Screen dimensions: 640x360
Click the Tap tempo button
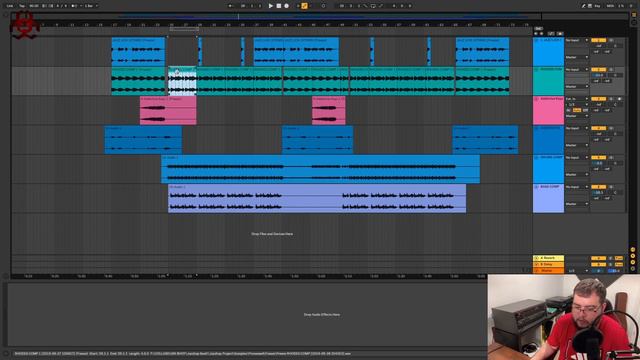click(x=22, y=6)
